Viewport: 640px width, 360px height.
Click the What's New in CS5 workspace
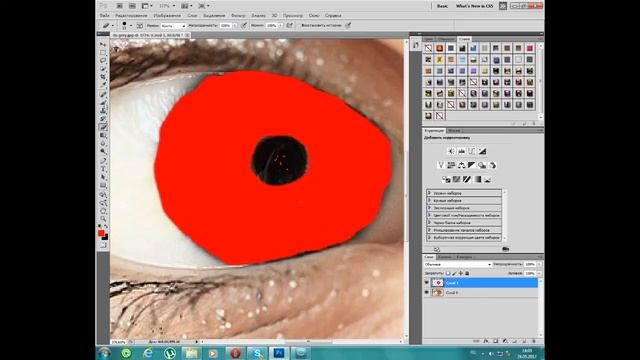click(x=474, y=6)
